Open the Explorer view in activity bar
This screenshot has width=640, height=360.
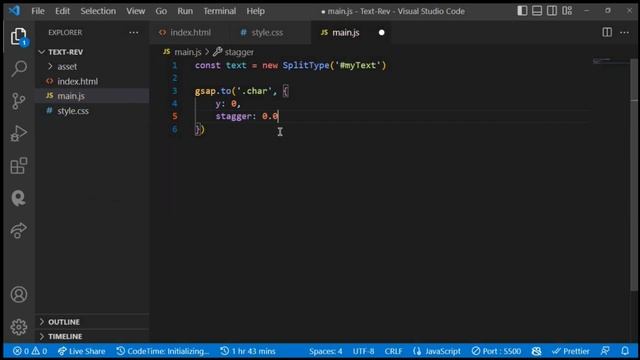[18, 37]
